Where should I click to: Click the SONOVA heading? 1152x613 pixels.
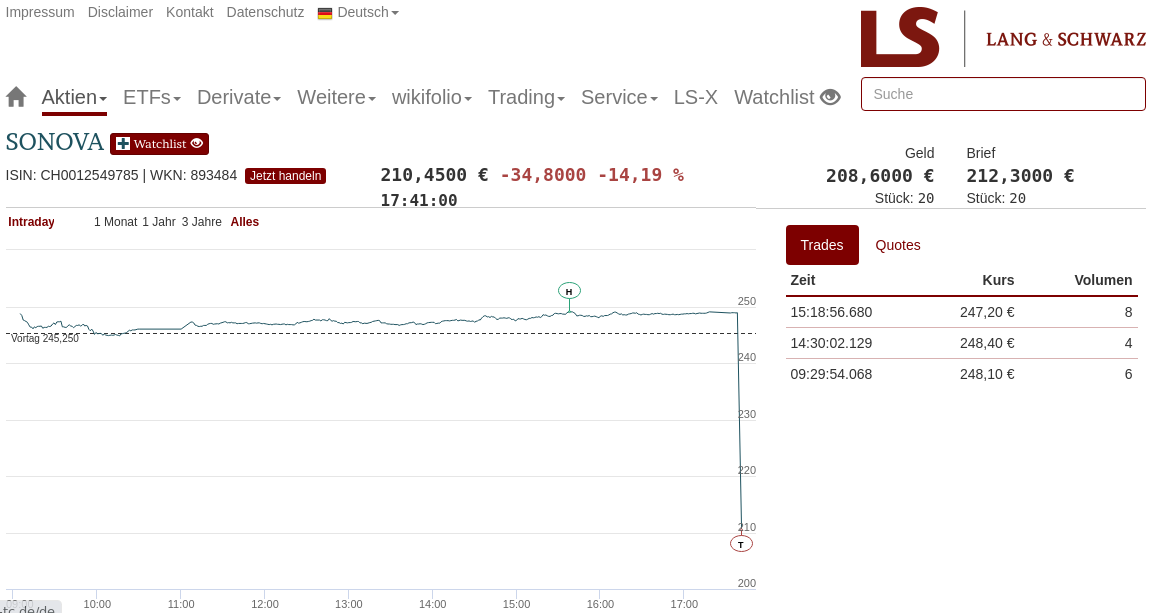(x=54, y=142)
